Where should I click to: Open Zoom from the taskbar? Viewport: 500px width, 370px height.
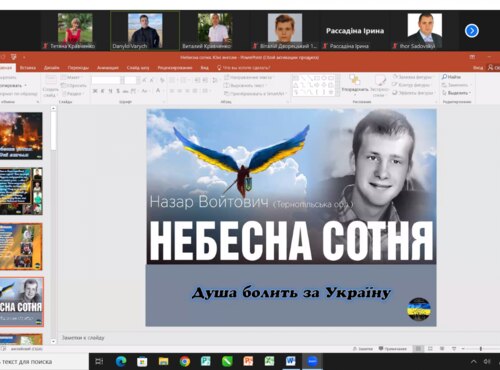click(x=312, y=361)
